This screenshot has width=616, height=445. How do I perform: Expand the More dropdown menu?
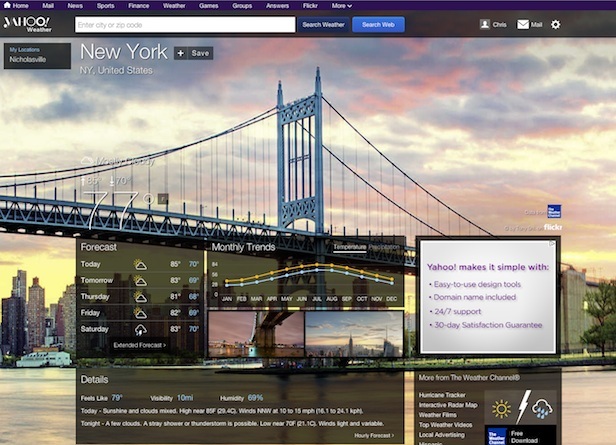[342, 5]
